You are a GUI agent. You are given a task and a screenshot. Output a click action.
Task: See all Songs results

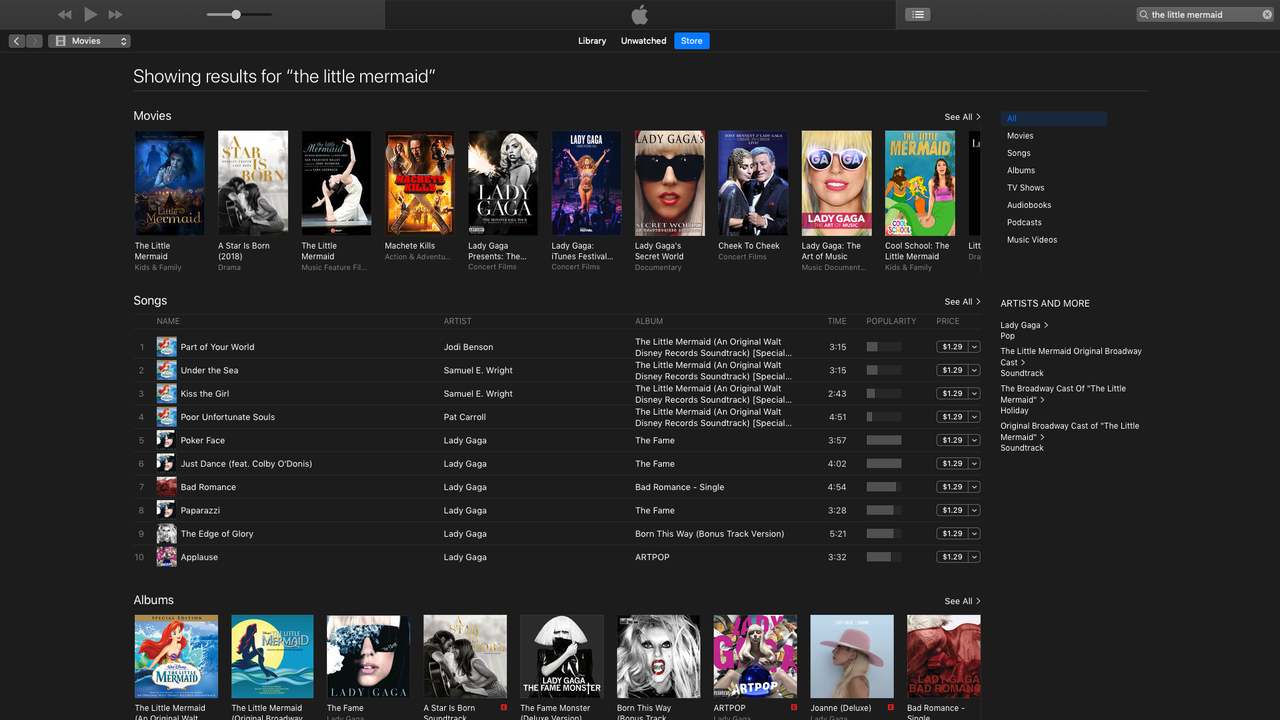[962, 302]
